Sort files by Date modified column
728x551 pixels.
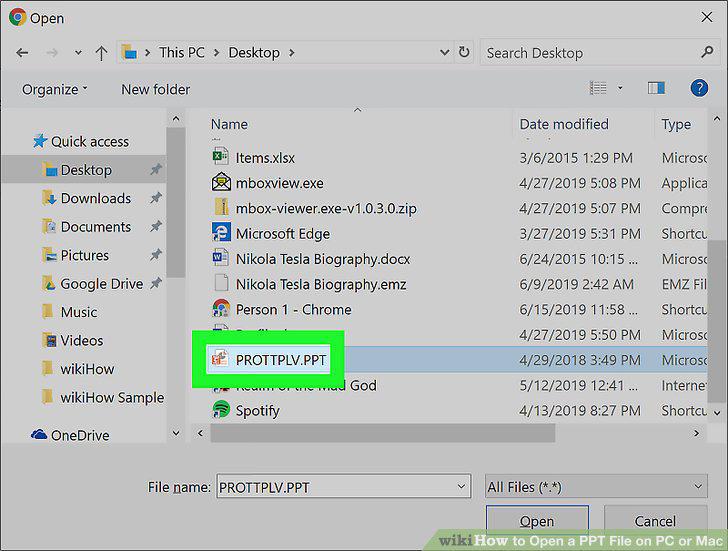[564, 124]
